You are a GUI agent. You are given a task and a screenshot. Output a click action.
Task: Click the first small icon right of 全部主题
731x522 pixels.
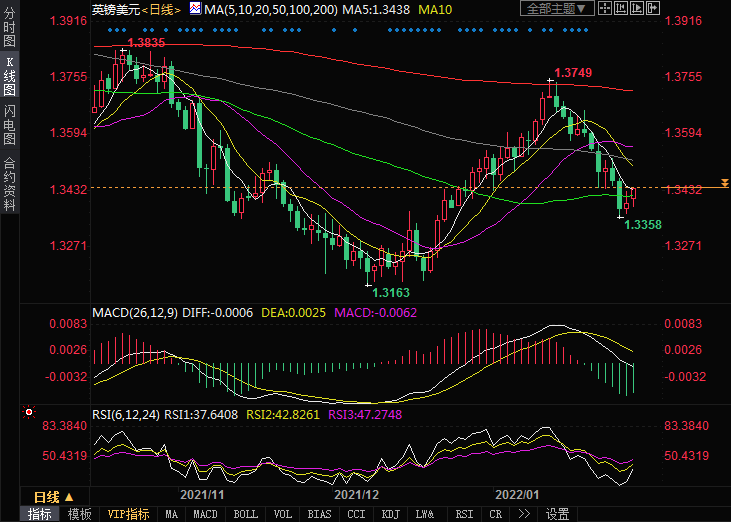click(602, 9)
